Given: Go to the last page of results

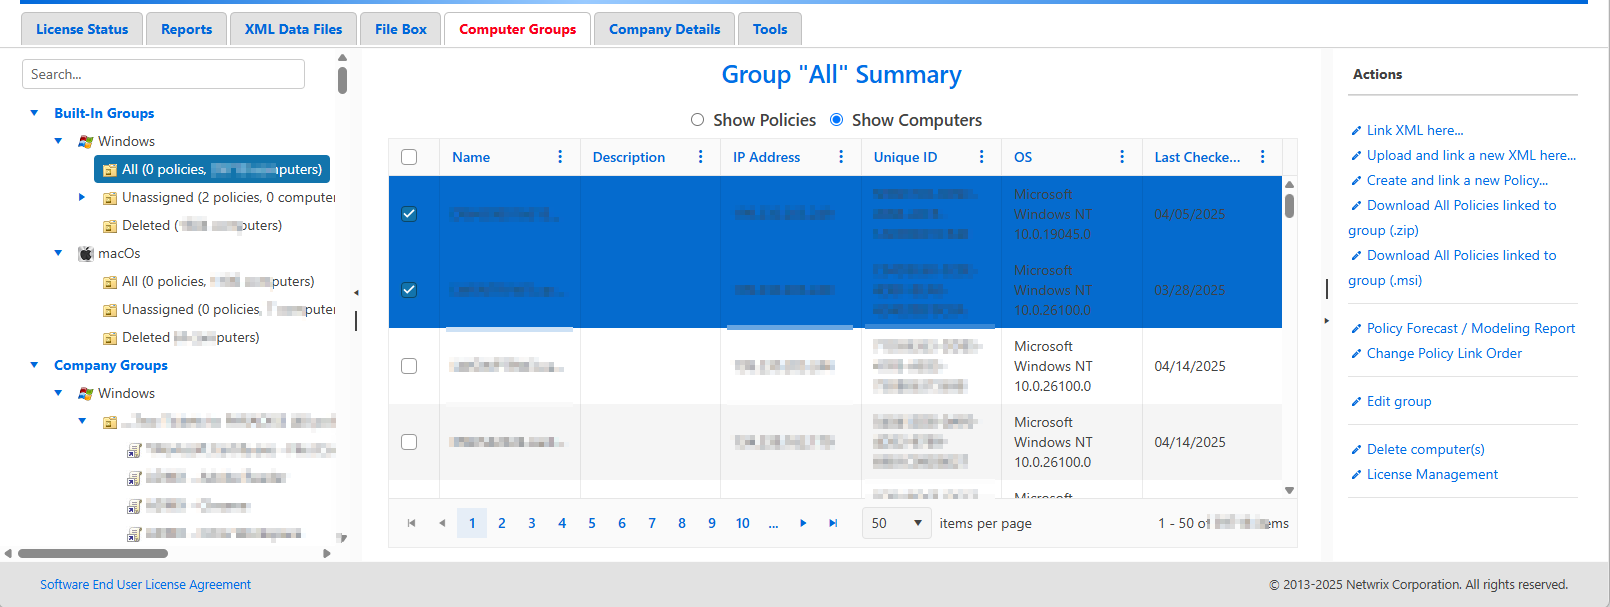Looking at the screenshot, I should pos(833,523).
